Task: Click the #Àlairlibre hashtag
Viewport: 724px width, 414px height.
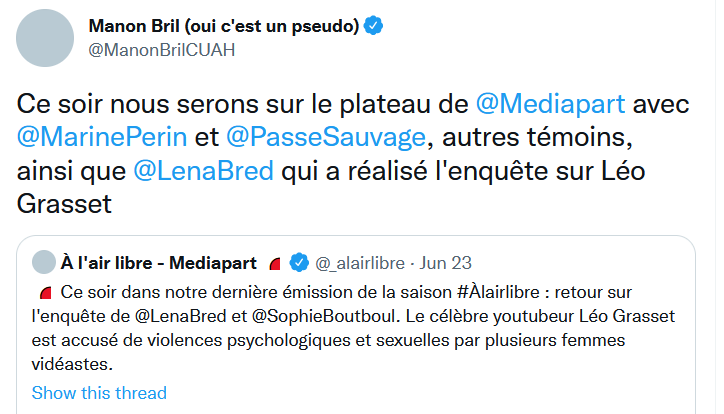Action: coord(513,292)
